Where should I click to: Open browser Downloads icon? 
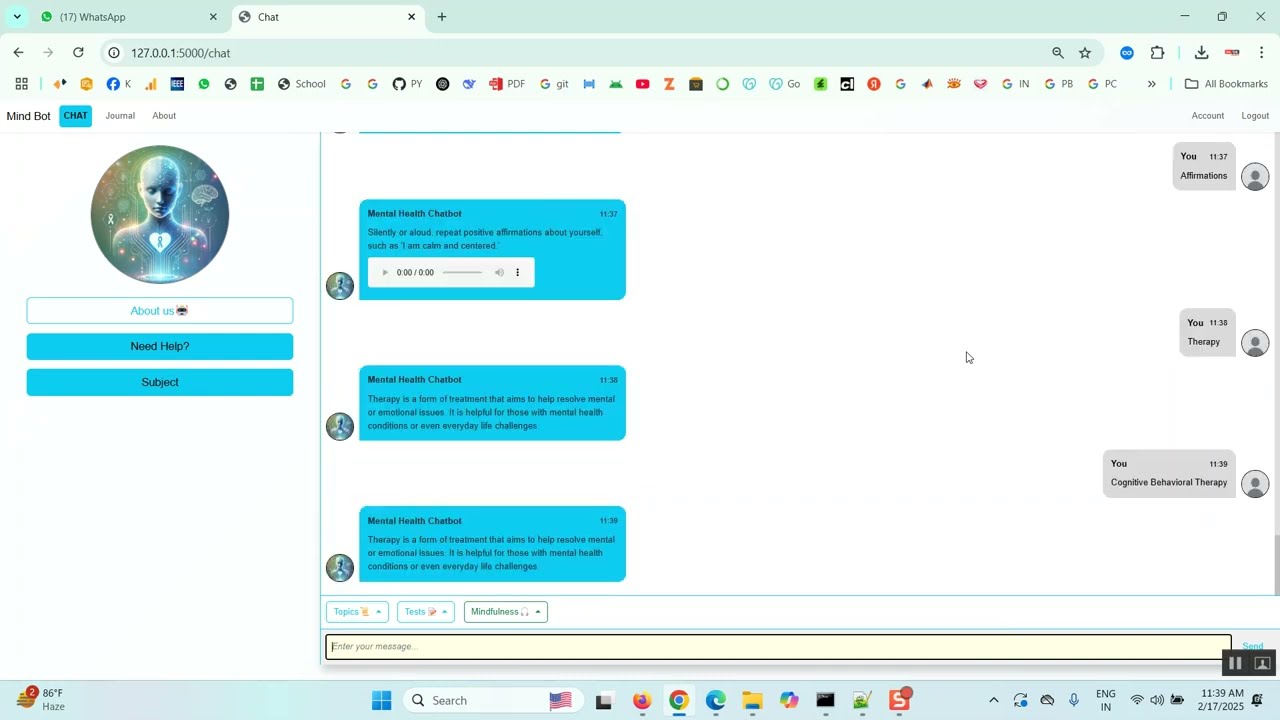click(x=1201, y=53)
